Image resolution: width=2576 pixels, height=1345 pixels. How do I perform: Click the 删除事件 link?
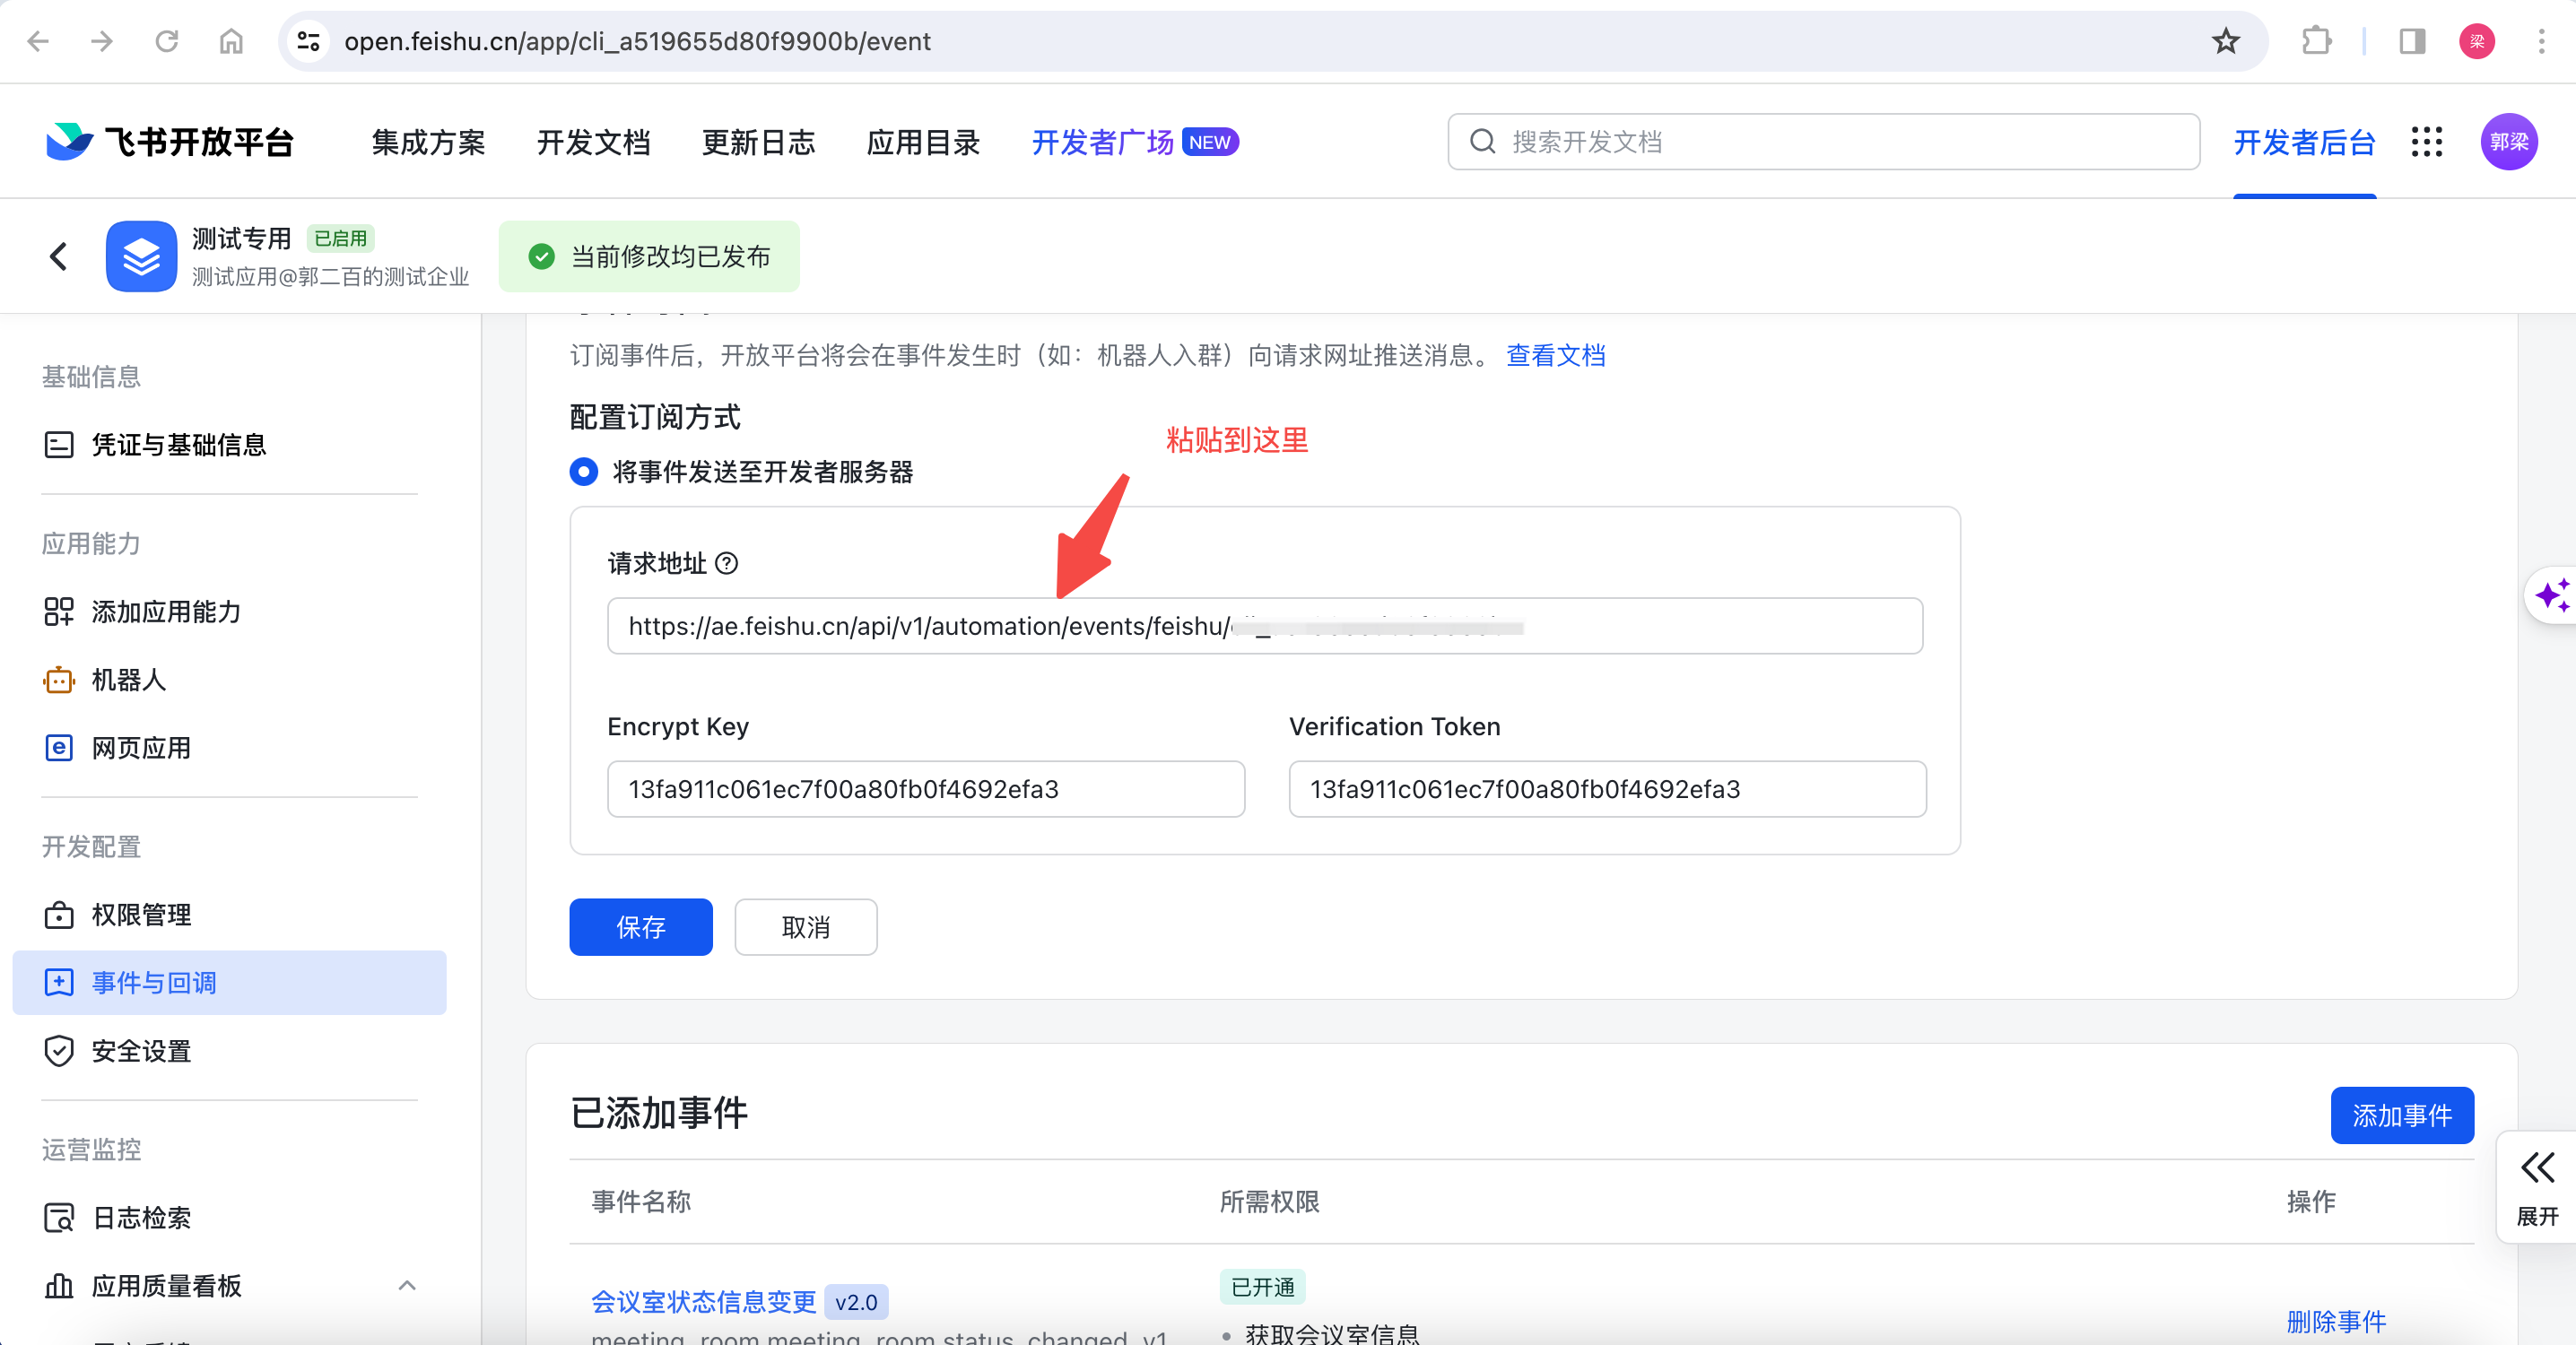(x=2336, y=1321)
